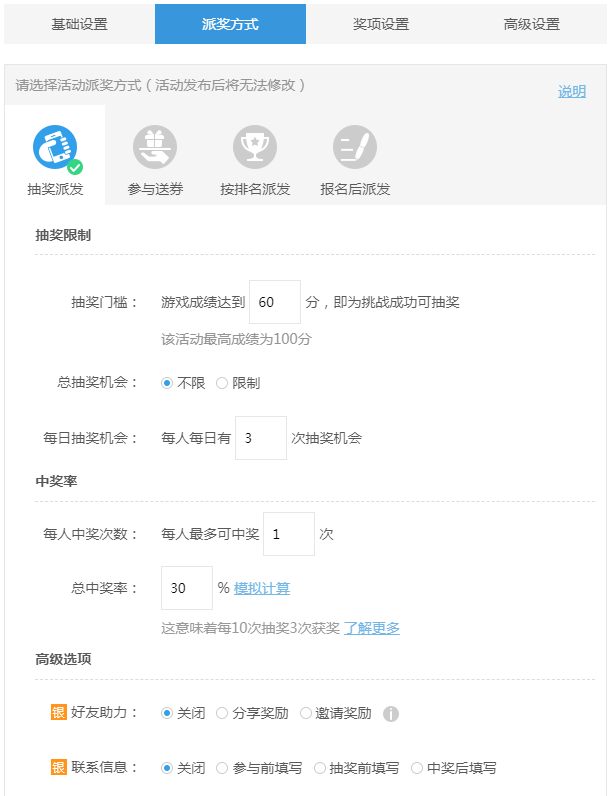Screen dimensions: 611x796
Task: Click the 总中奖率： label
Action: [105, 588]
